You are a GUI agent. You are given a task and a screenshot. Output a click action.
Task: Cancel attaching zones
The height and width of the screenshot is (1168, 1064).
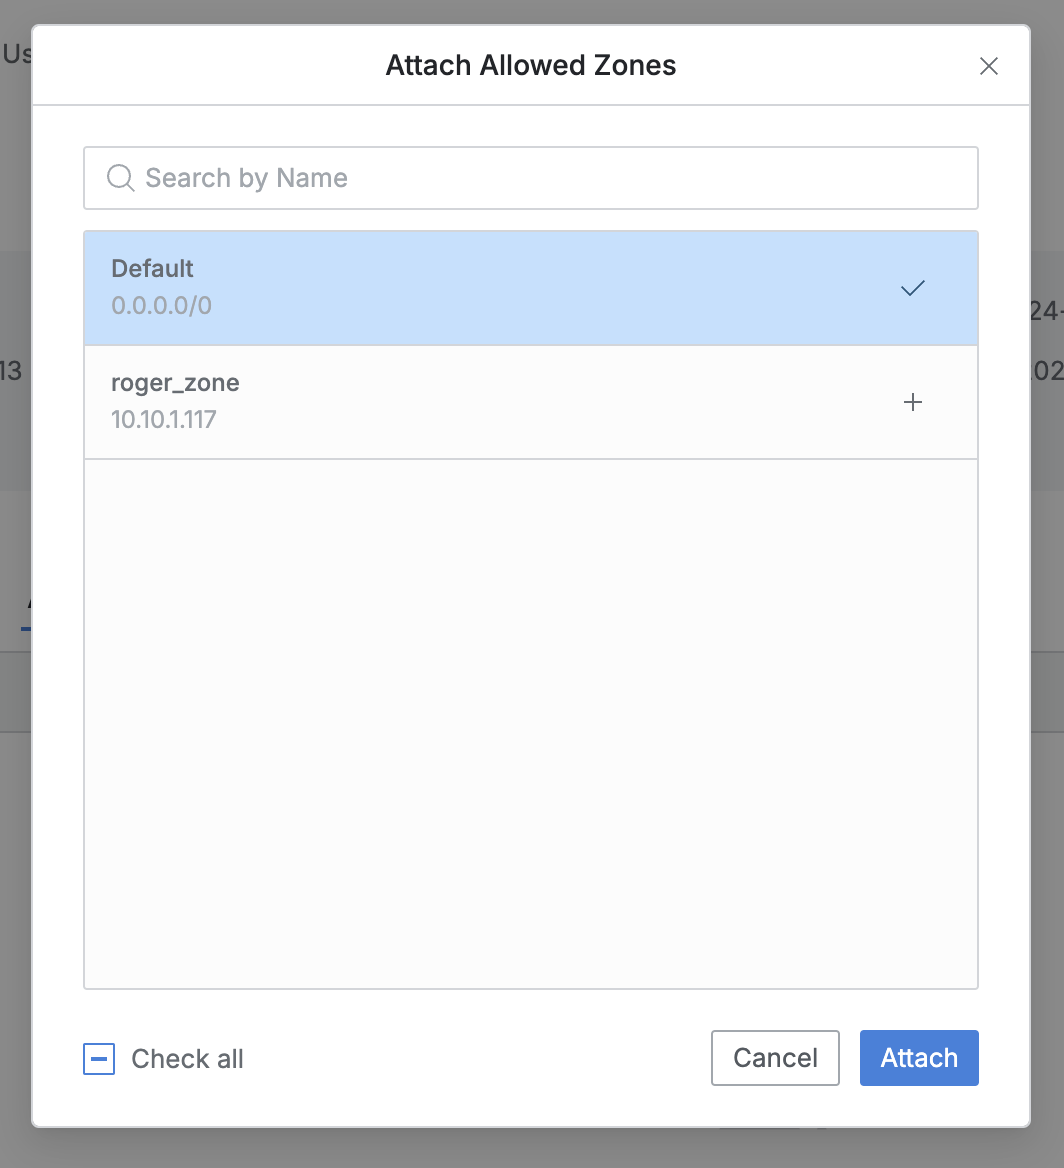pos(775,1058)
